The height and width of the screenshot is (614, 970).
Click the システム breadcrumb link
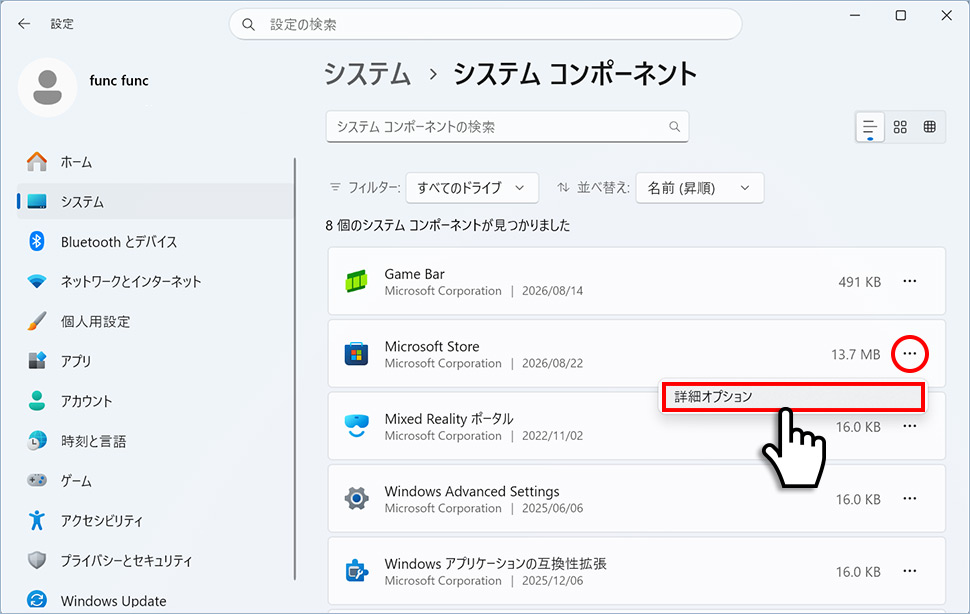pos(367,74)
